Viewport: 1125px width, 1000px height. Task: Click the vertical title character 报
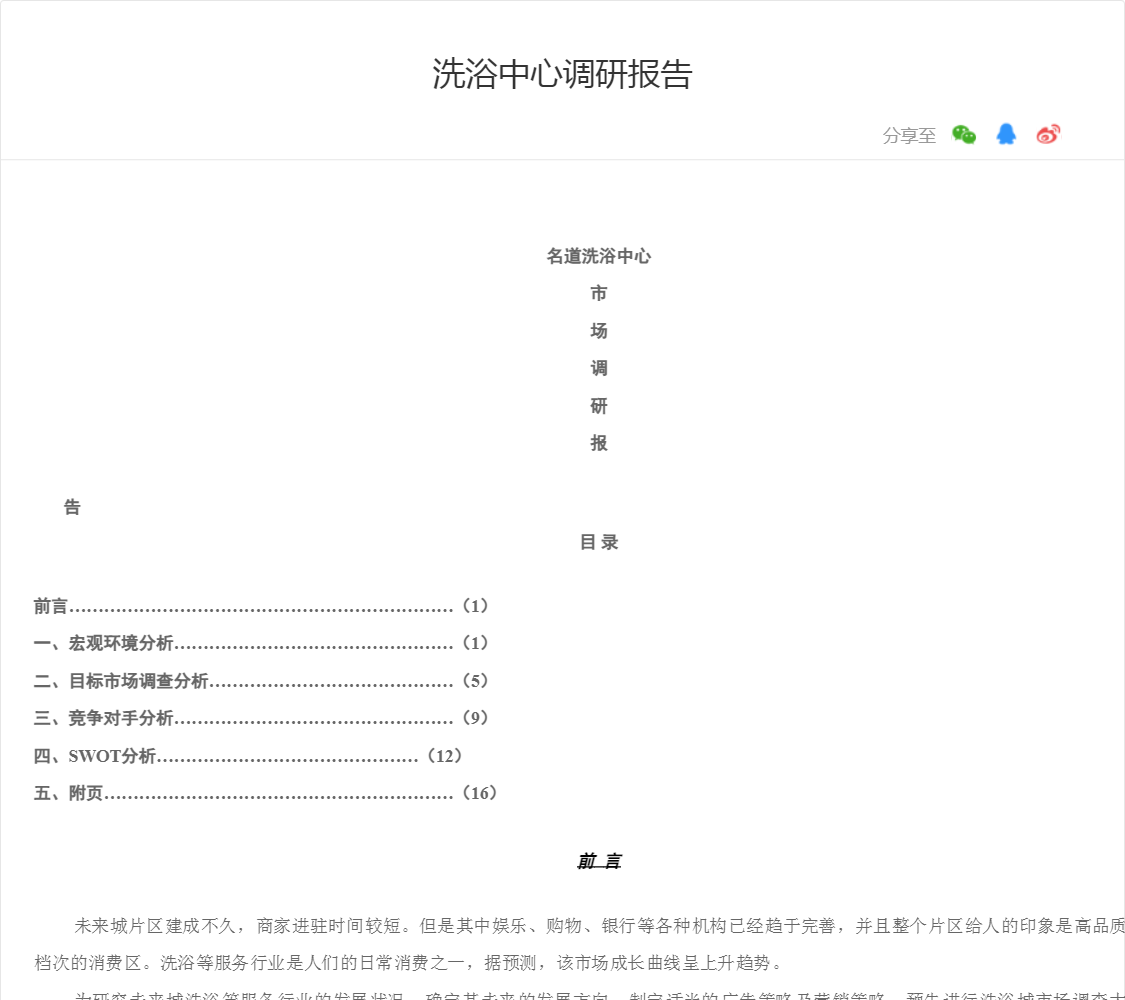point(598,443)
